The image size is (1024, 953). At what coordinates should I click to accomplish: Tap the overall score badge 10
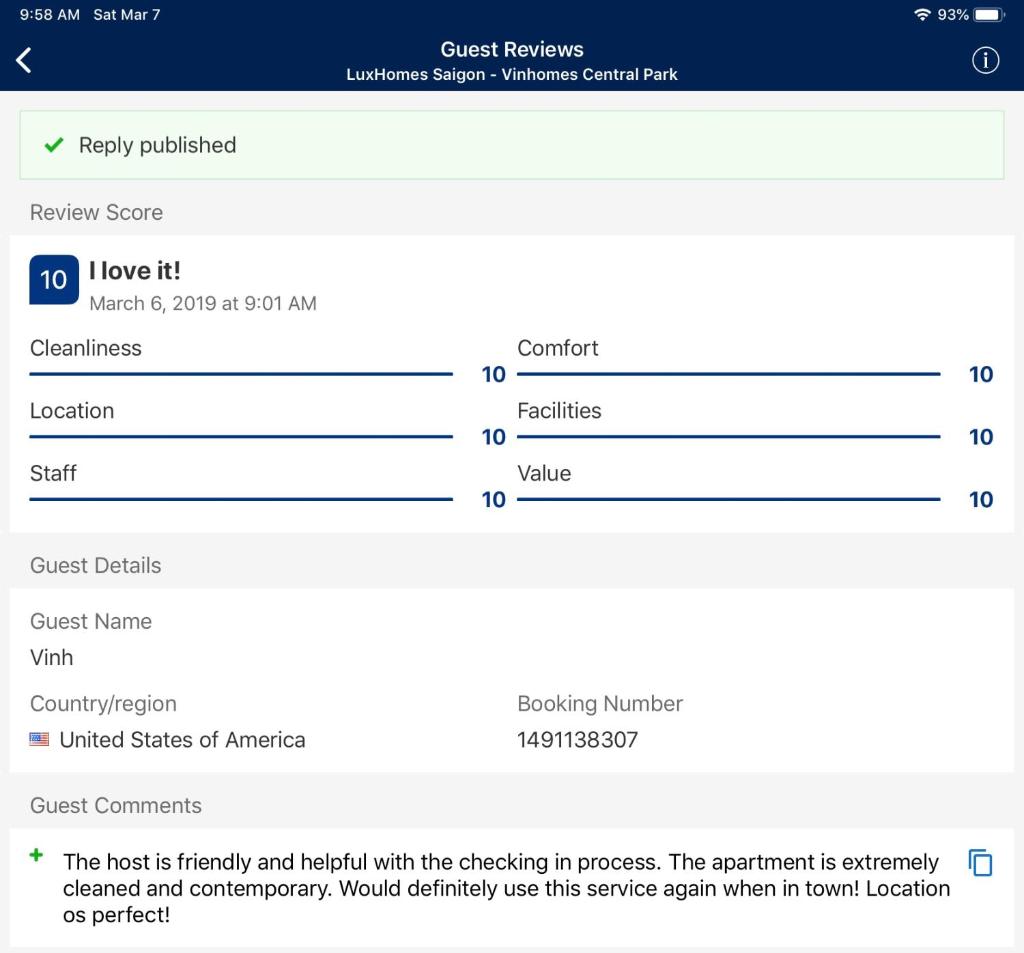[54, 280]
